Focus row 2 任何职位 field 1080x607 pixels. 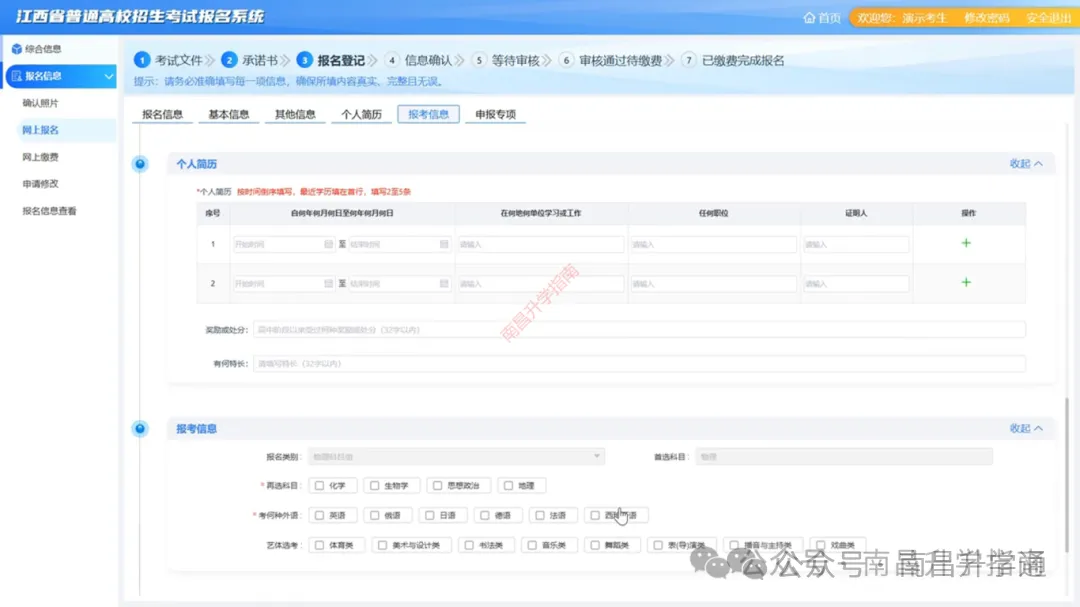tap(713, 283)
